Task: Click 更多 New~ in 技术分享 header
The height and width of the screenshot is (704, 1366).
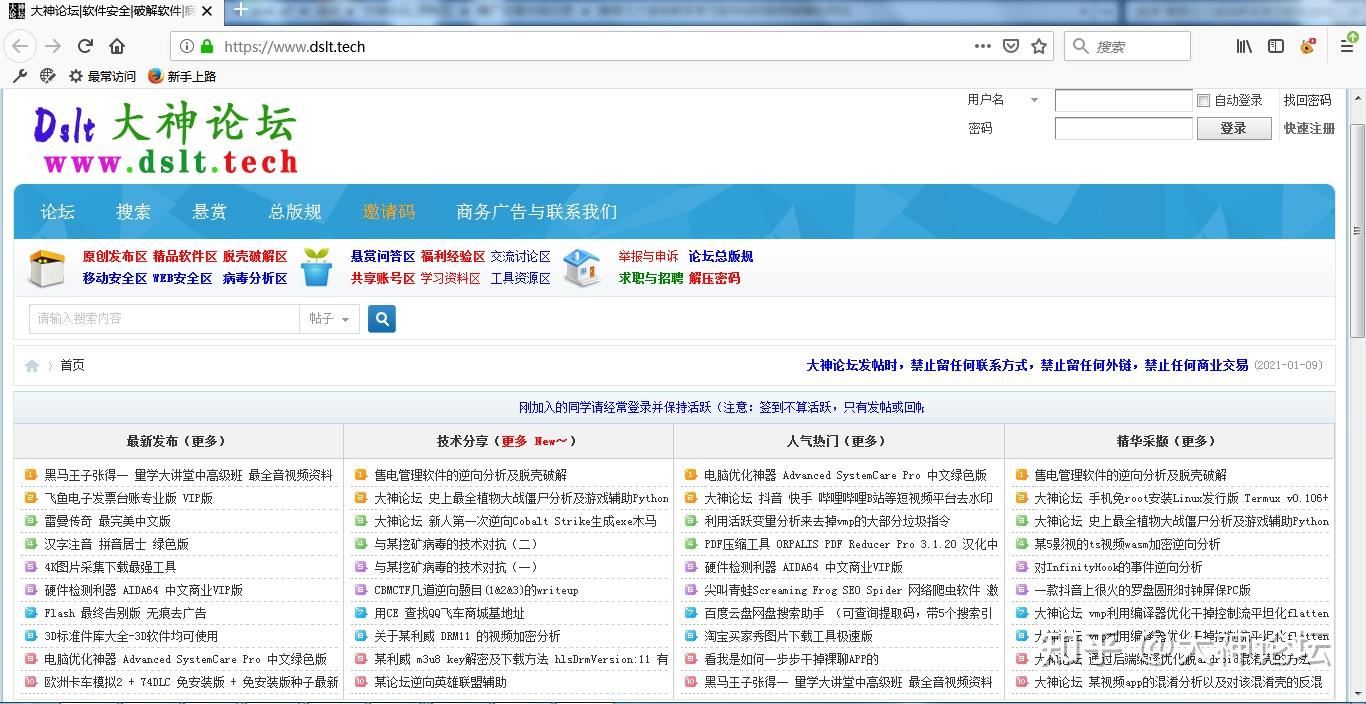Action: (x=534, y=441)
